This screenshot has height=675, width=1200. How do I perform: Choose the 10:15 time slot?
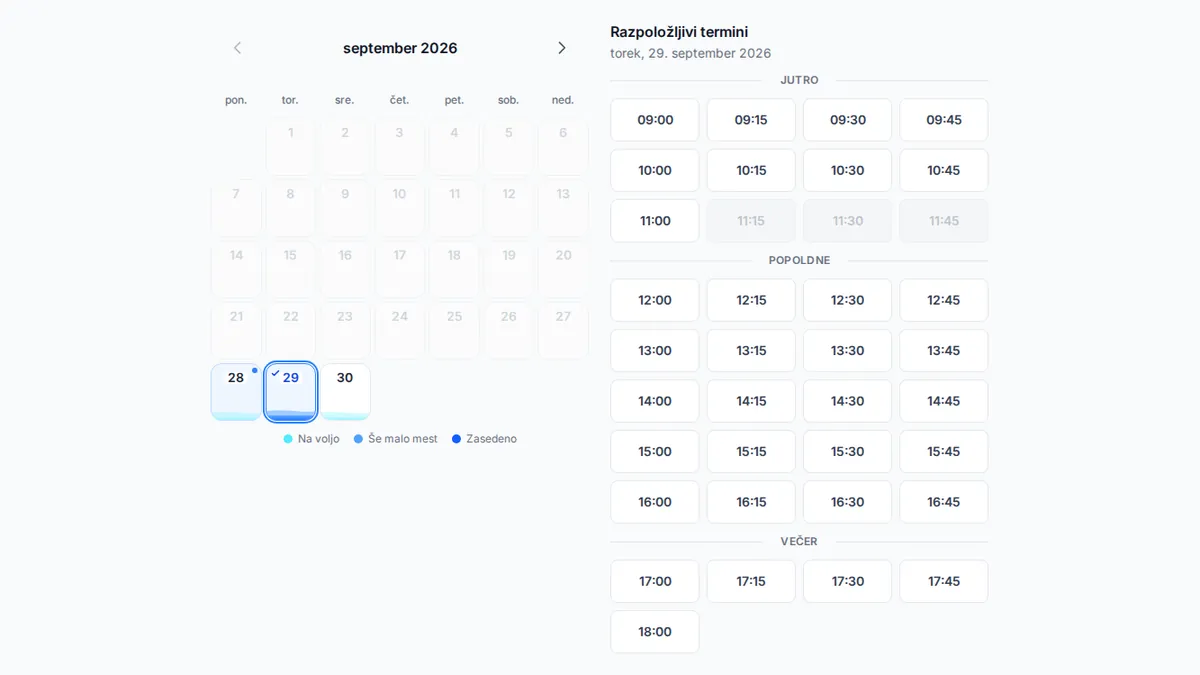point(751,170)
